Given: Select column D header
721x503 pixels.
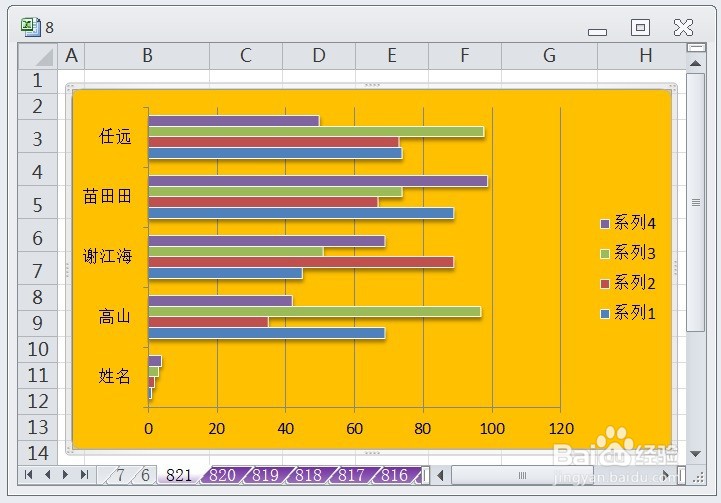Looking at the screenshot, I should tap(319, 56).
